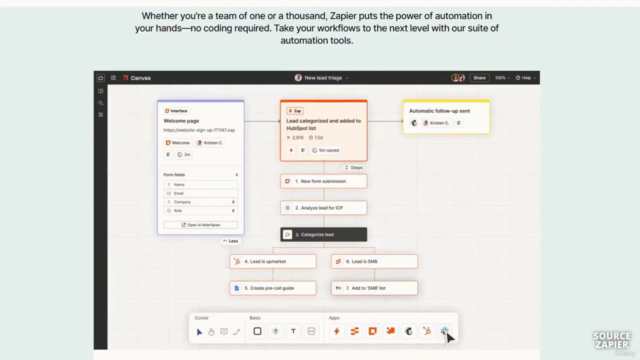Click the second left sidebar icon
The image size is (640, 360).
coord(101,103)
